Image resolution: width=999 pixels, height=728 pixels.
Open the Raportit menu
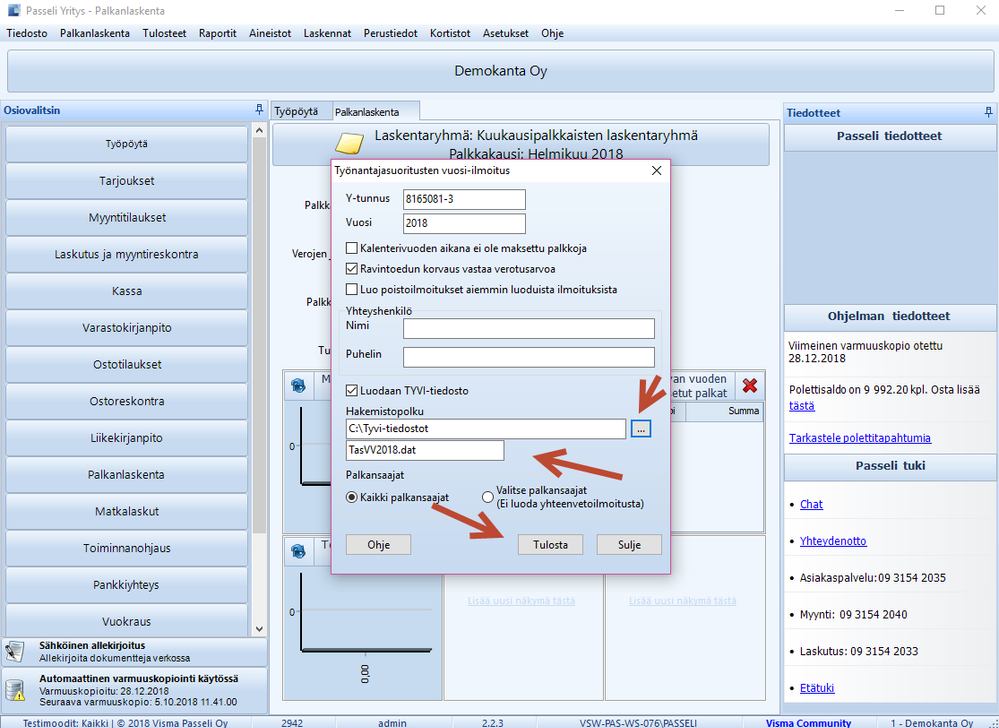(217, 33)
